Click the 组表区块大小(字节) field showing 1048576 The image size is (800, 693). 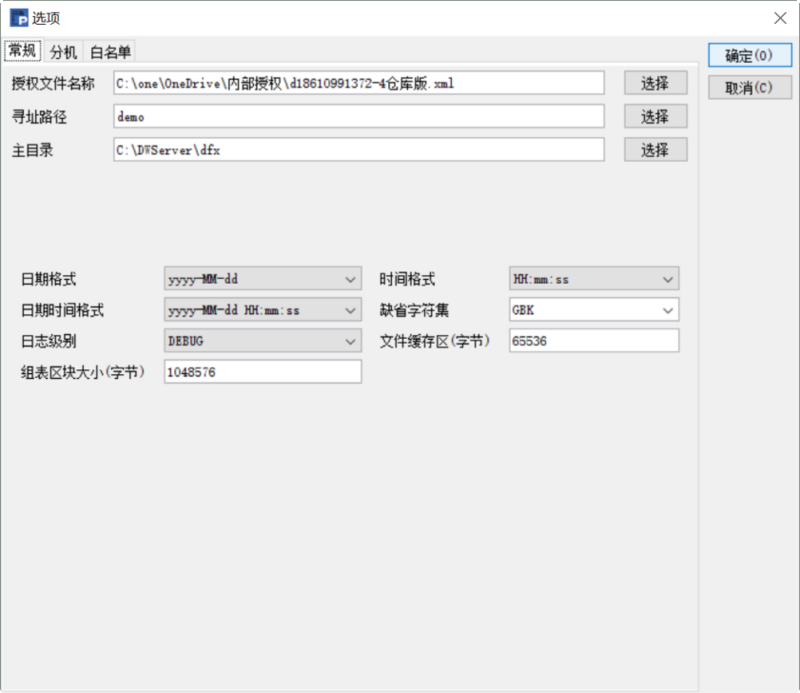point(263,372)
